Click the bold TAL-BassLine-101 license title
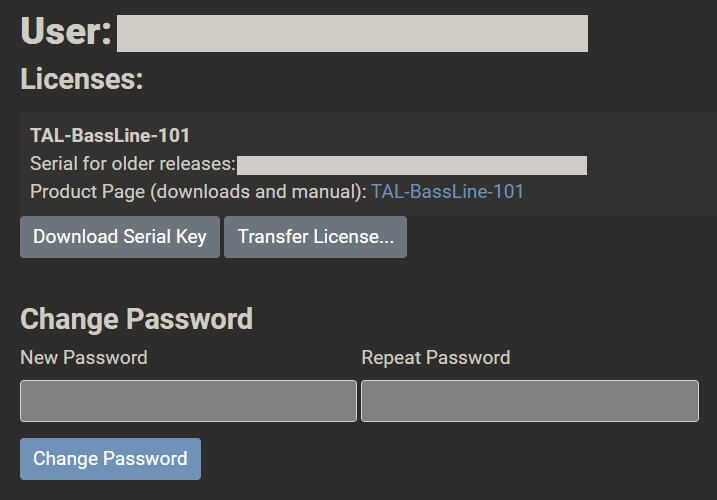This screenshot has height=500, width=717. 110,135
